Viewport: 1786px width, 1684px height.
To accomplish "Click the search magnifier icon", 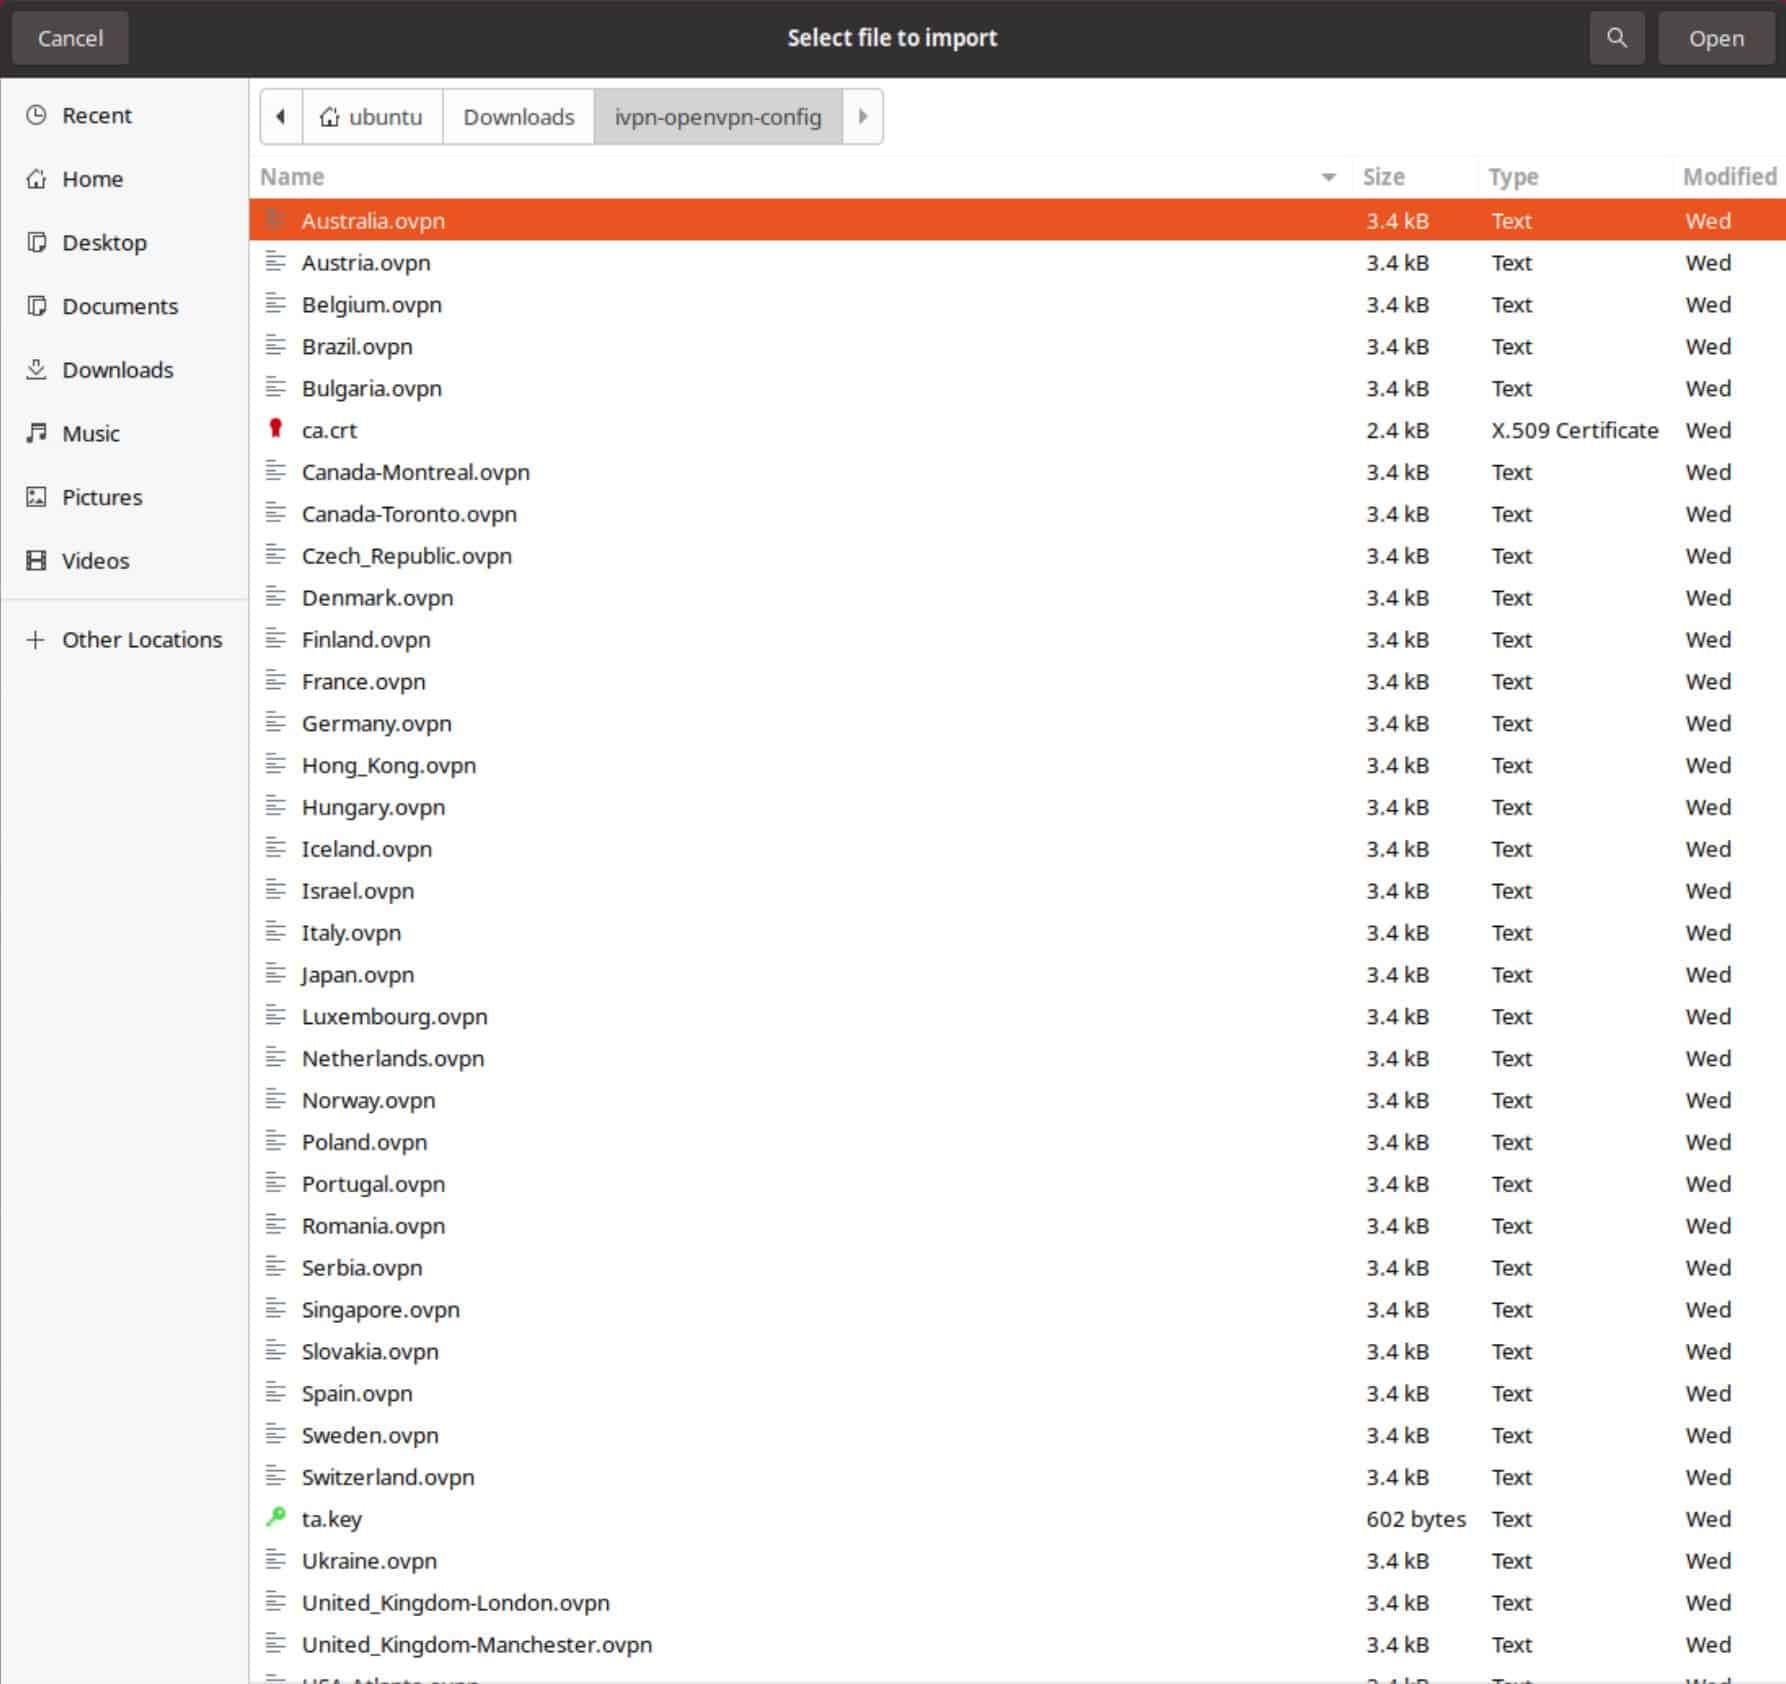I will coord(1616,38).
